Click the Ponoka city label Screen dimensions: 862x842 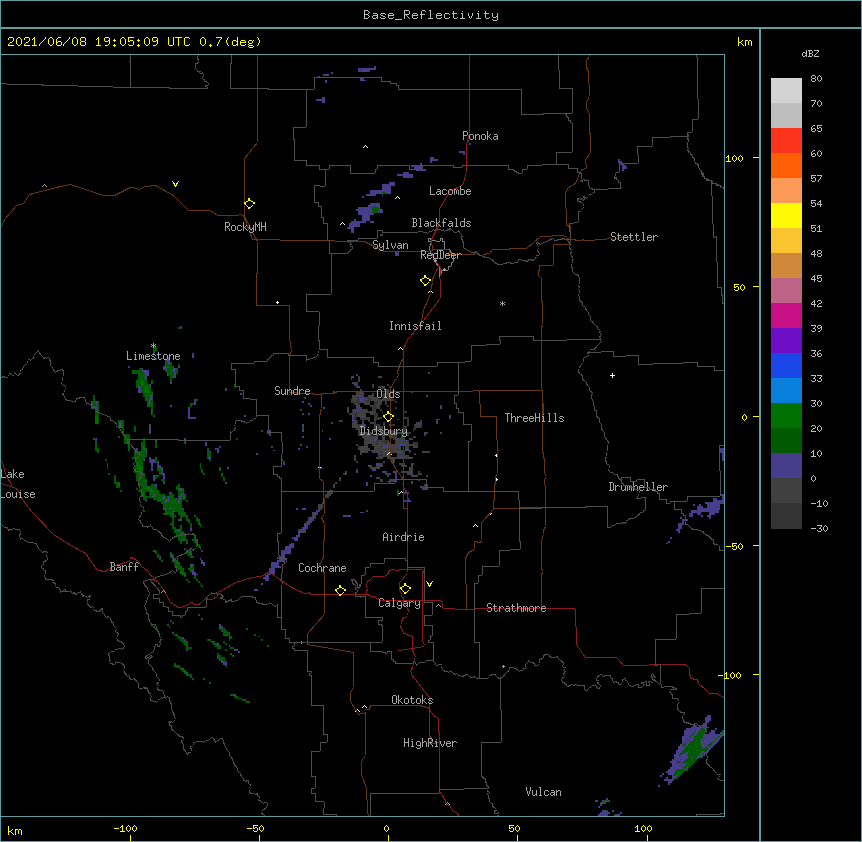[480, 136]
